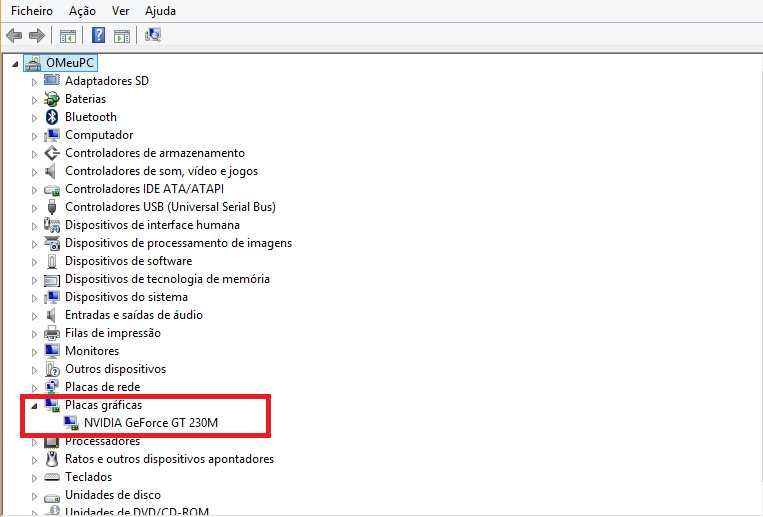Open the Ajuda menu

pyautogui.click(x=160, y=11)
